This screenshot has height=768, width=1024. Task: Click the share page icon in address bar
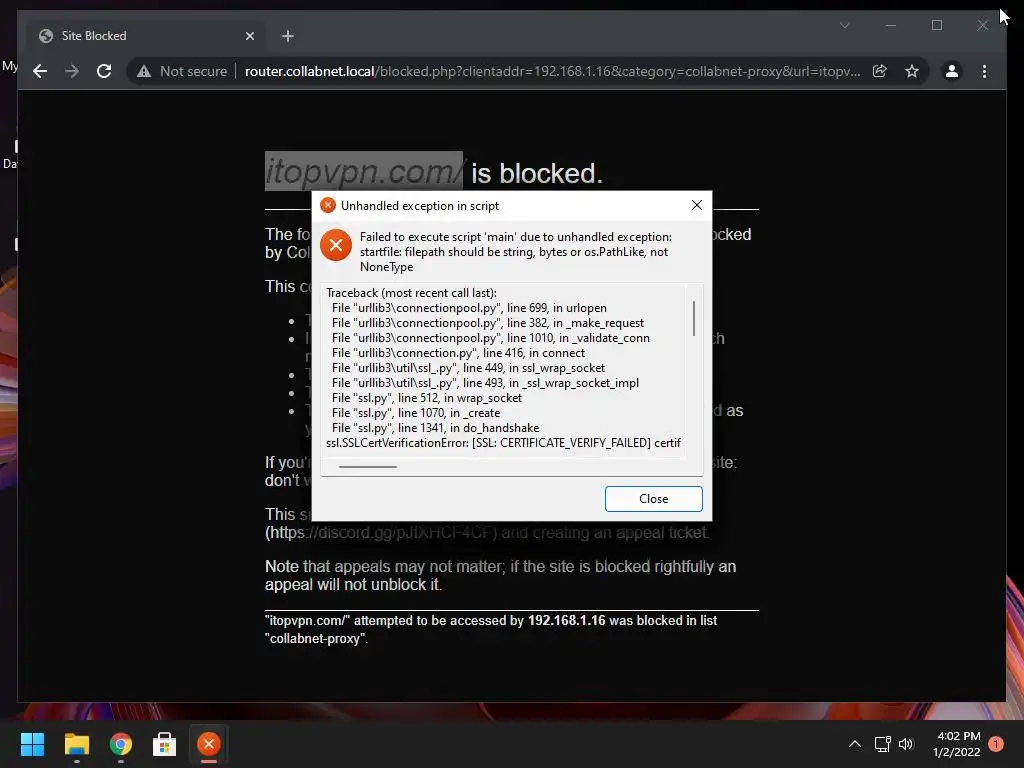[880, 71]
